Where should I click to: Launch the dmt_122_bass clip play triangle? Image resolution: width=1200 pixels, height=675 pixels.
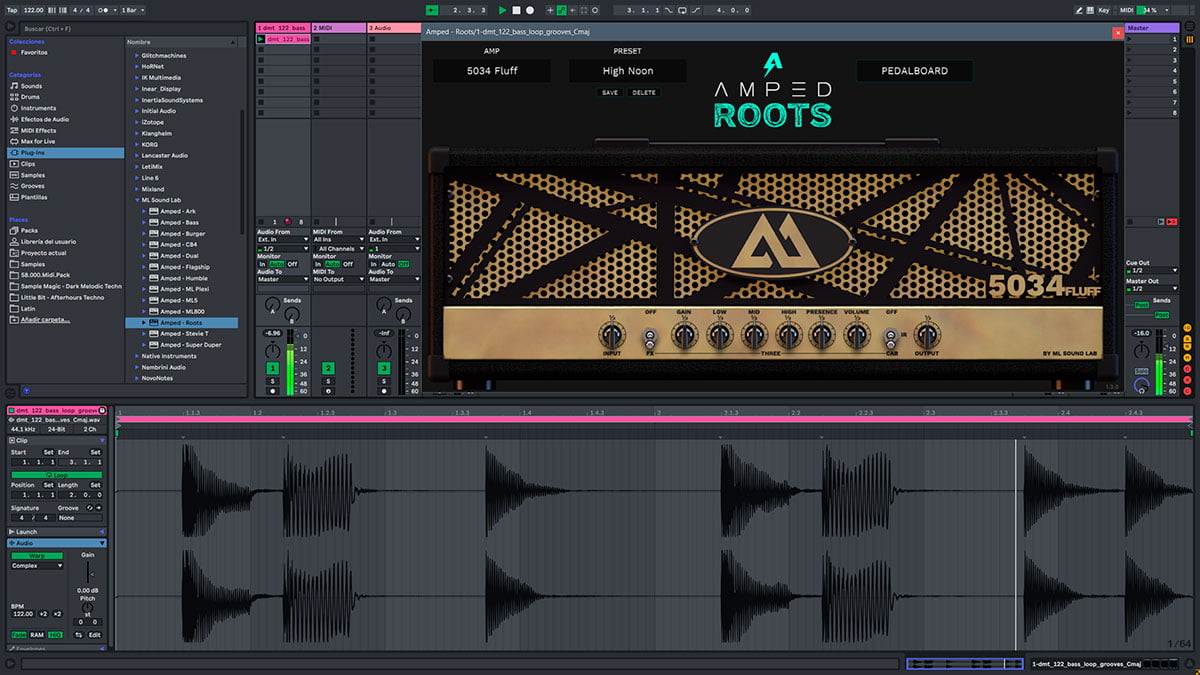(261, 39)
